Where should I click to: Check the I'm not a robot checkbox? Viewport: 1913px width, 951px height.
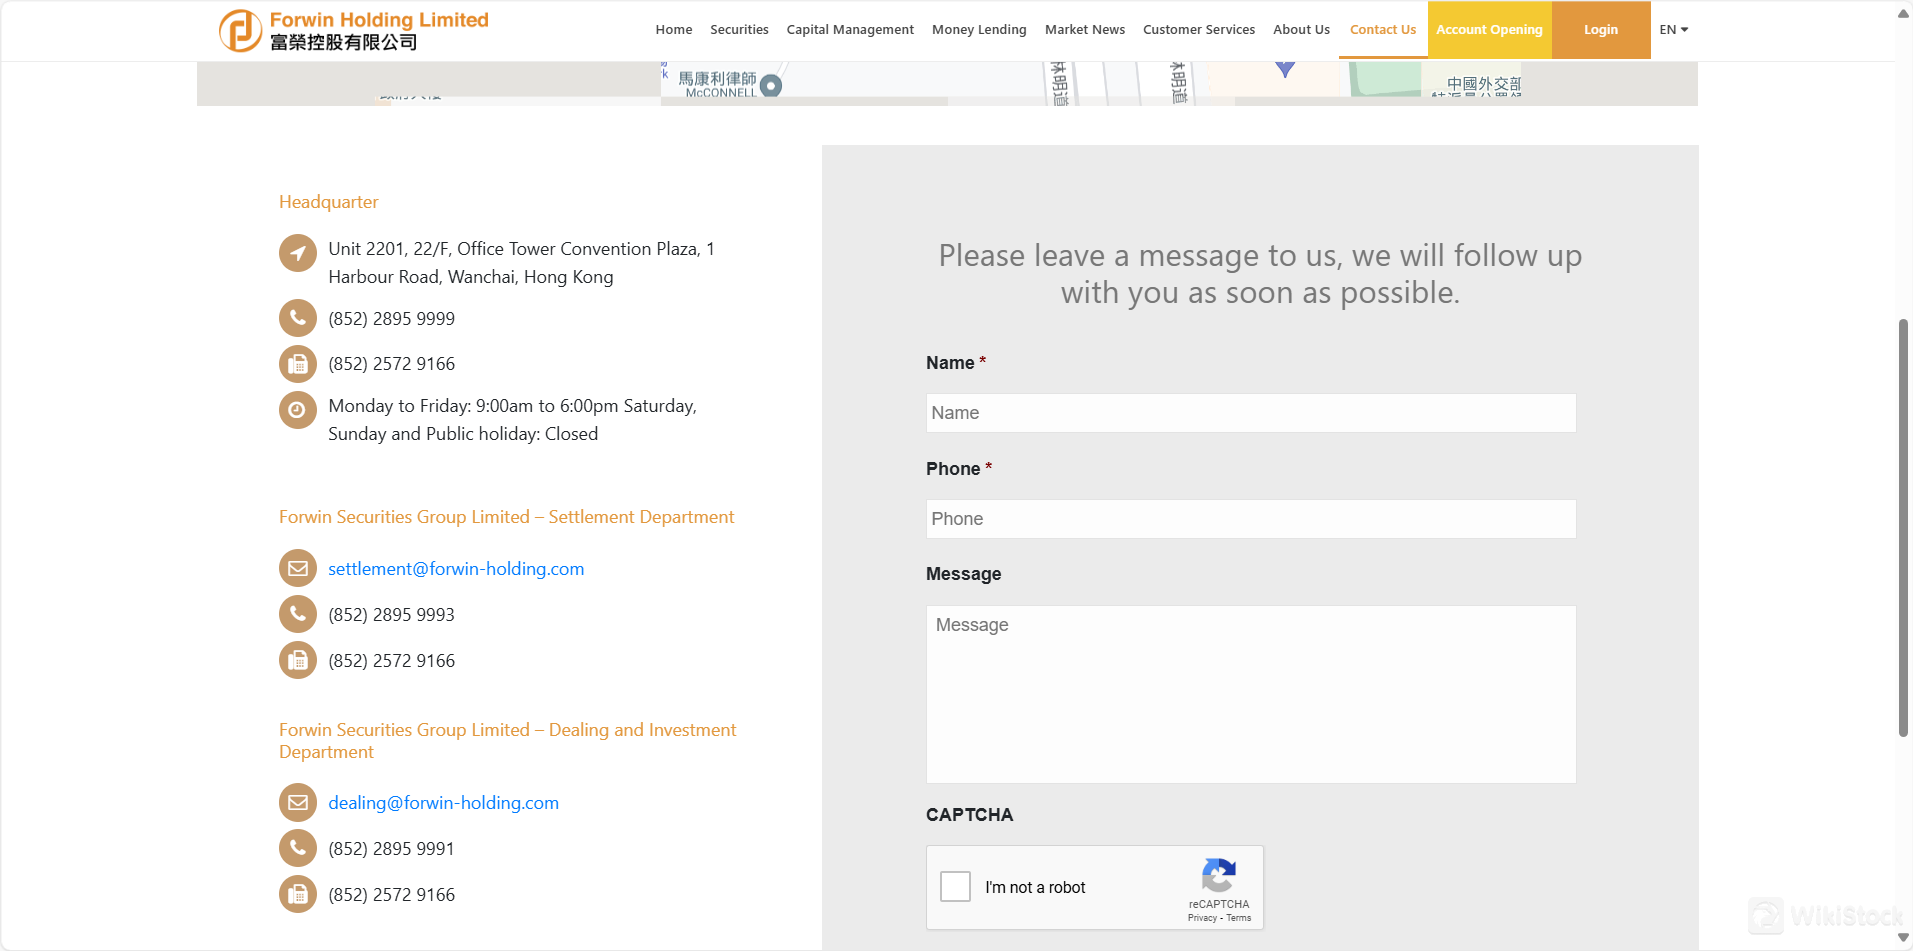point(954,885)
